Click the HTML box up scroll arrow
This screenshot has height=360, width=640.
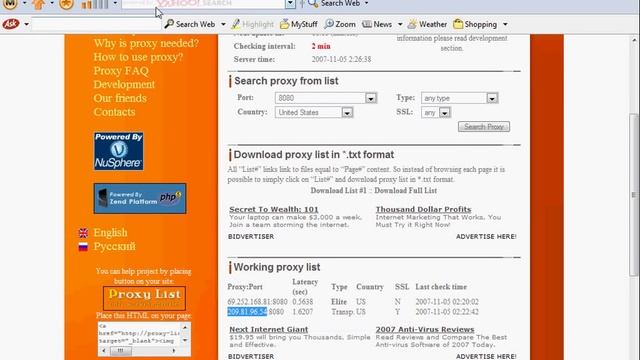[185, 327]
